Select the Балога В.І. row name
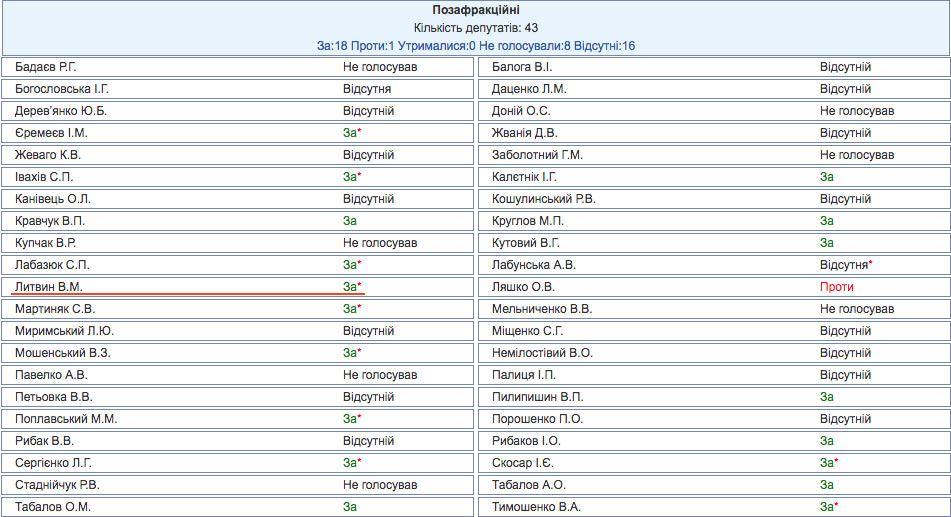 coord(521,67)
